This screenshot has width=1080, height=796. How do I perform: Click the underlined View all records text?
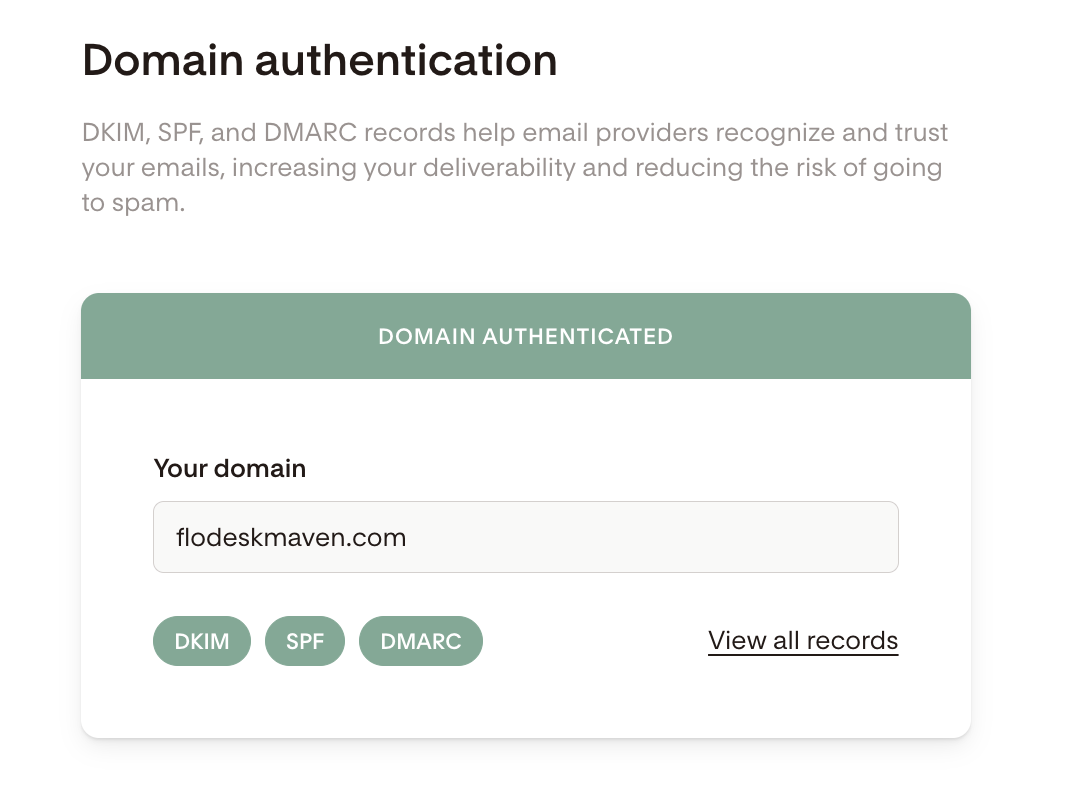803,640
